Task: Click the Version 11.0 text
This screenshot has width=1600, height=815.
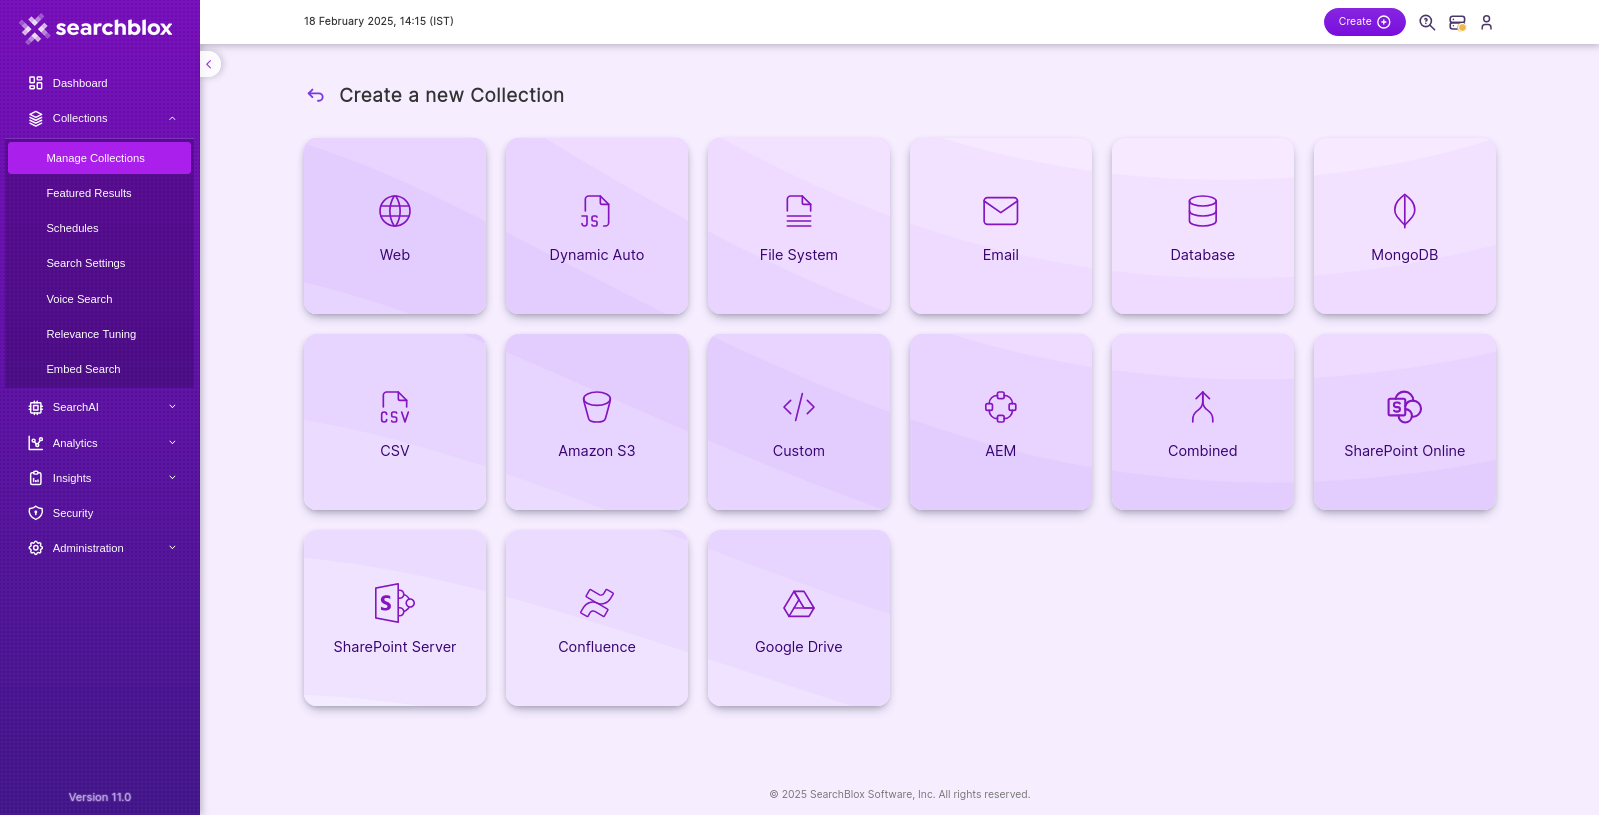Action: (100, 797)
